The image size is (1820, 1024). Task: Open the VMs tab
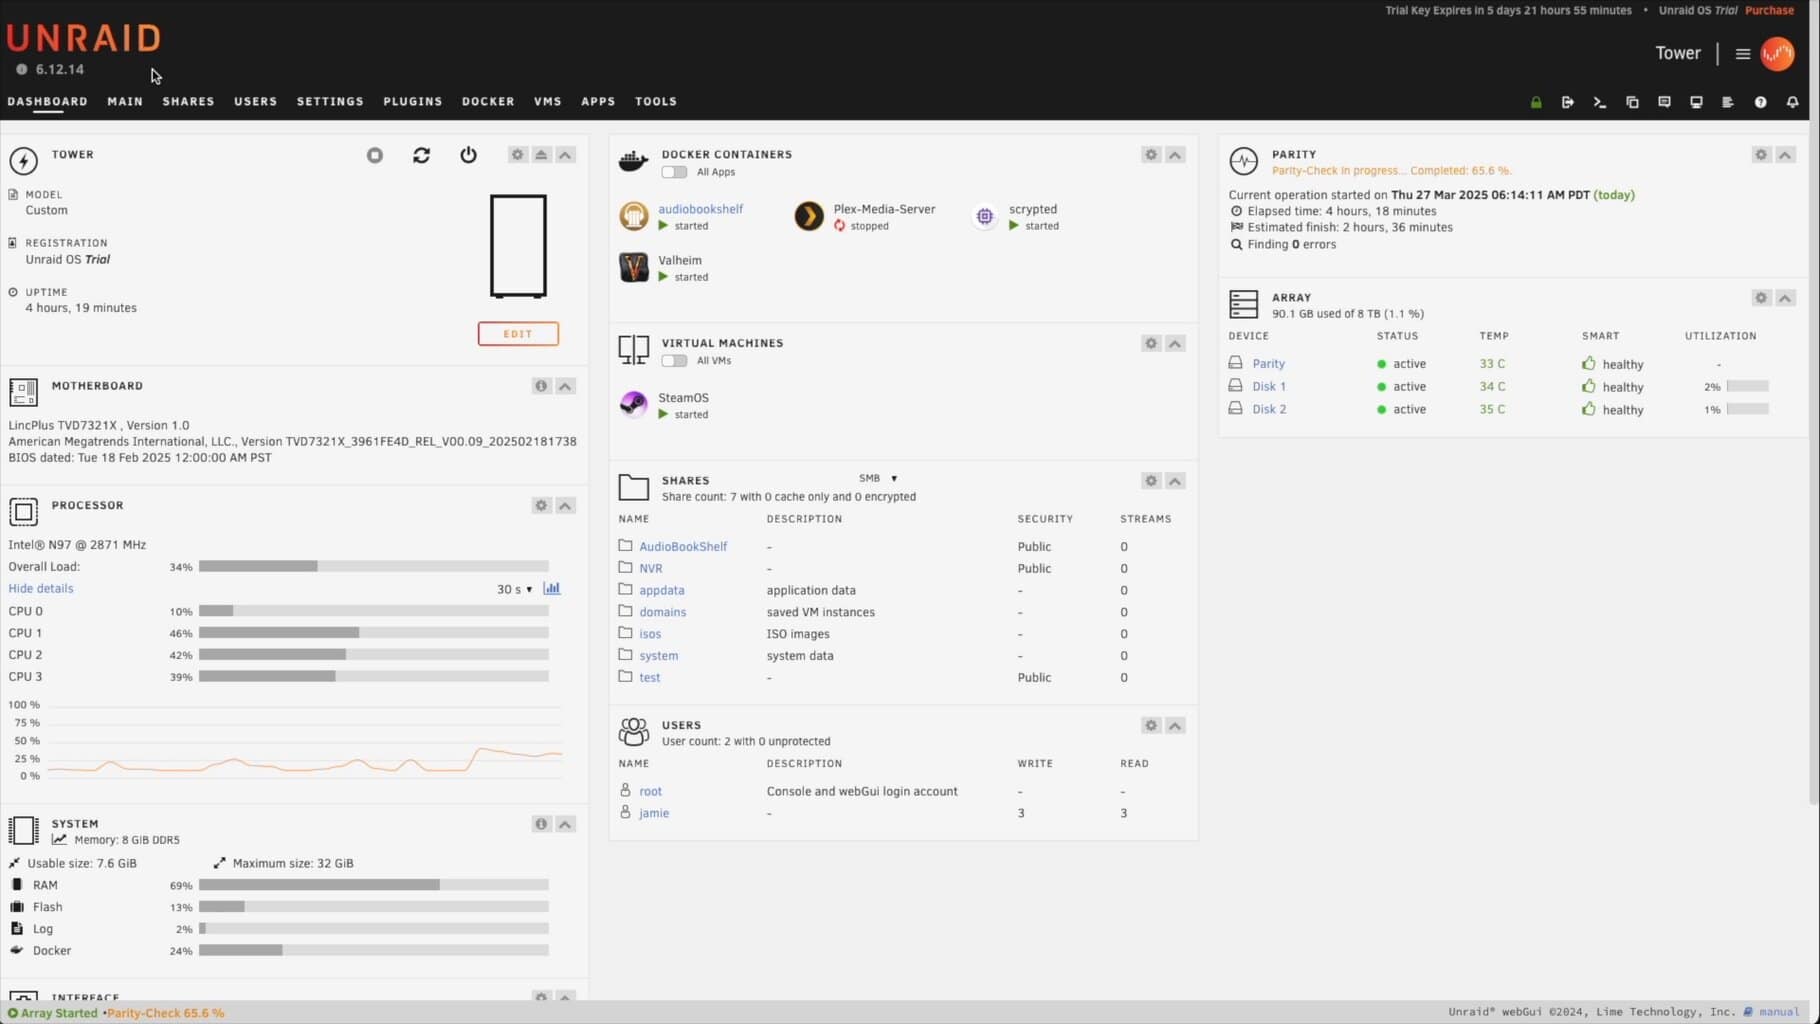coord(548,102)
